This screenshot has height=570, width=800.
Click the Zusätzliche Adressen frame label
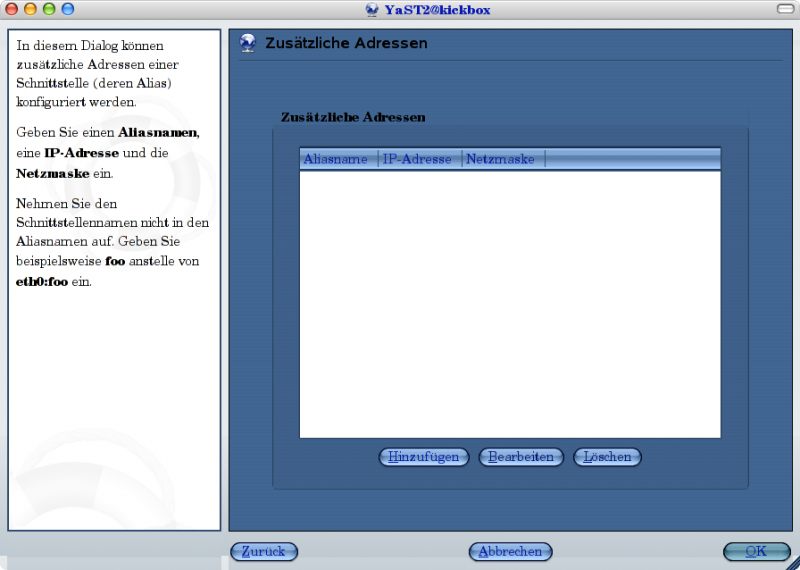(x=353, y=117)
